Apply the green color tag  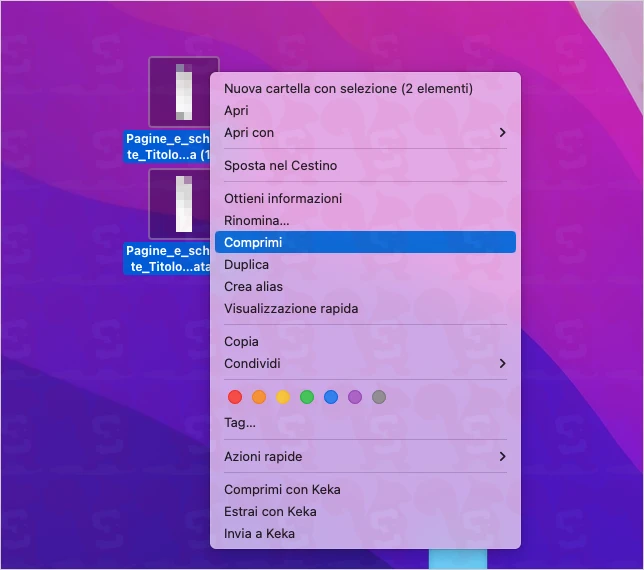307,397
